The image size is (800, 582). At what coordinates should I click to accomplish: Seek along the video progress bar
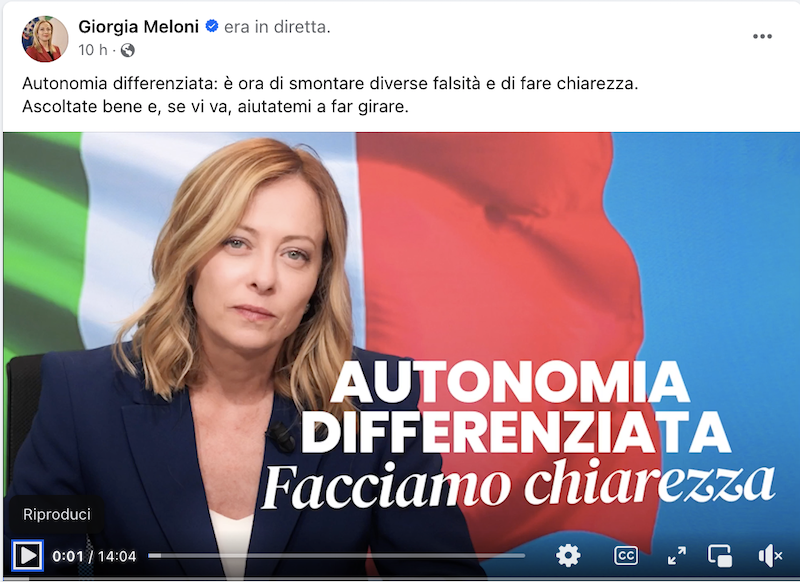click(336, 555)
